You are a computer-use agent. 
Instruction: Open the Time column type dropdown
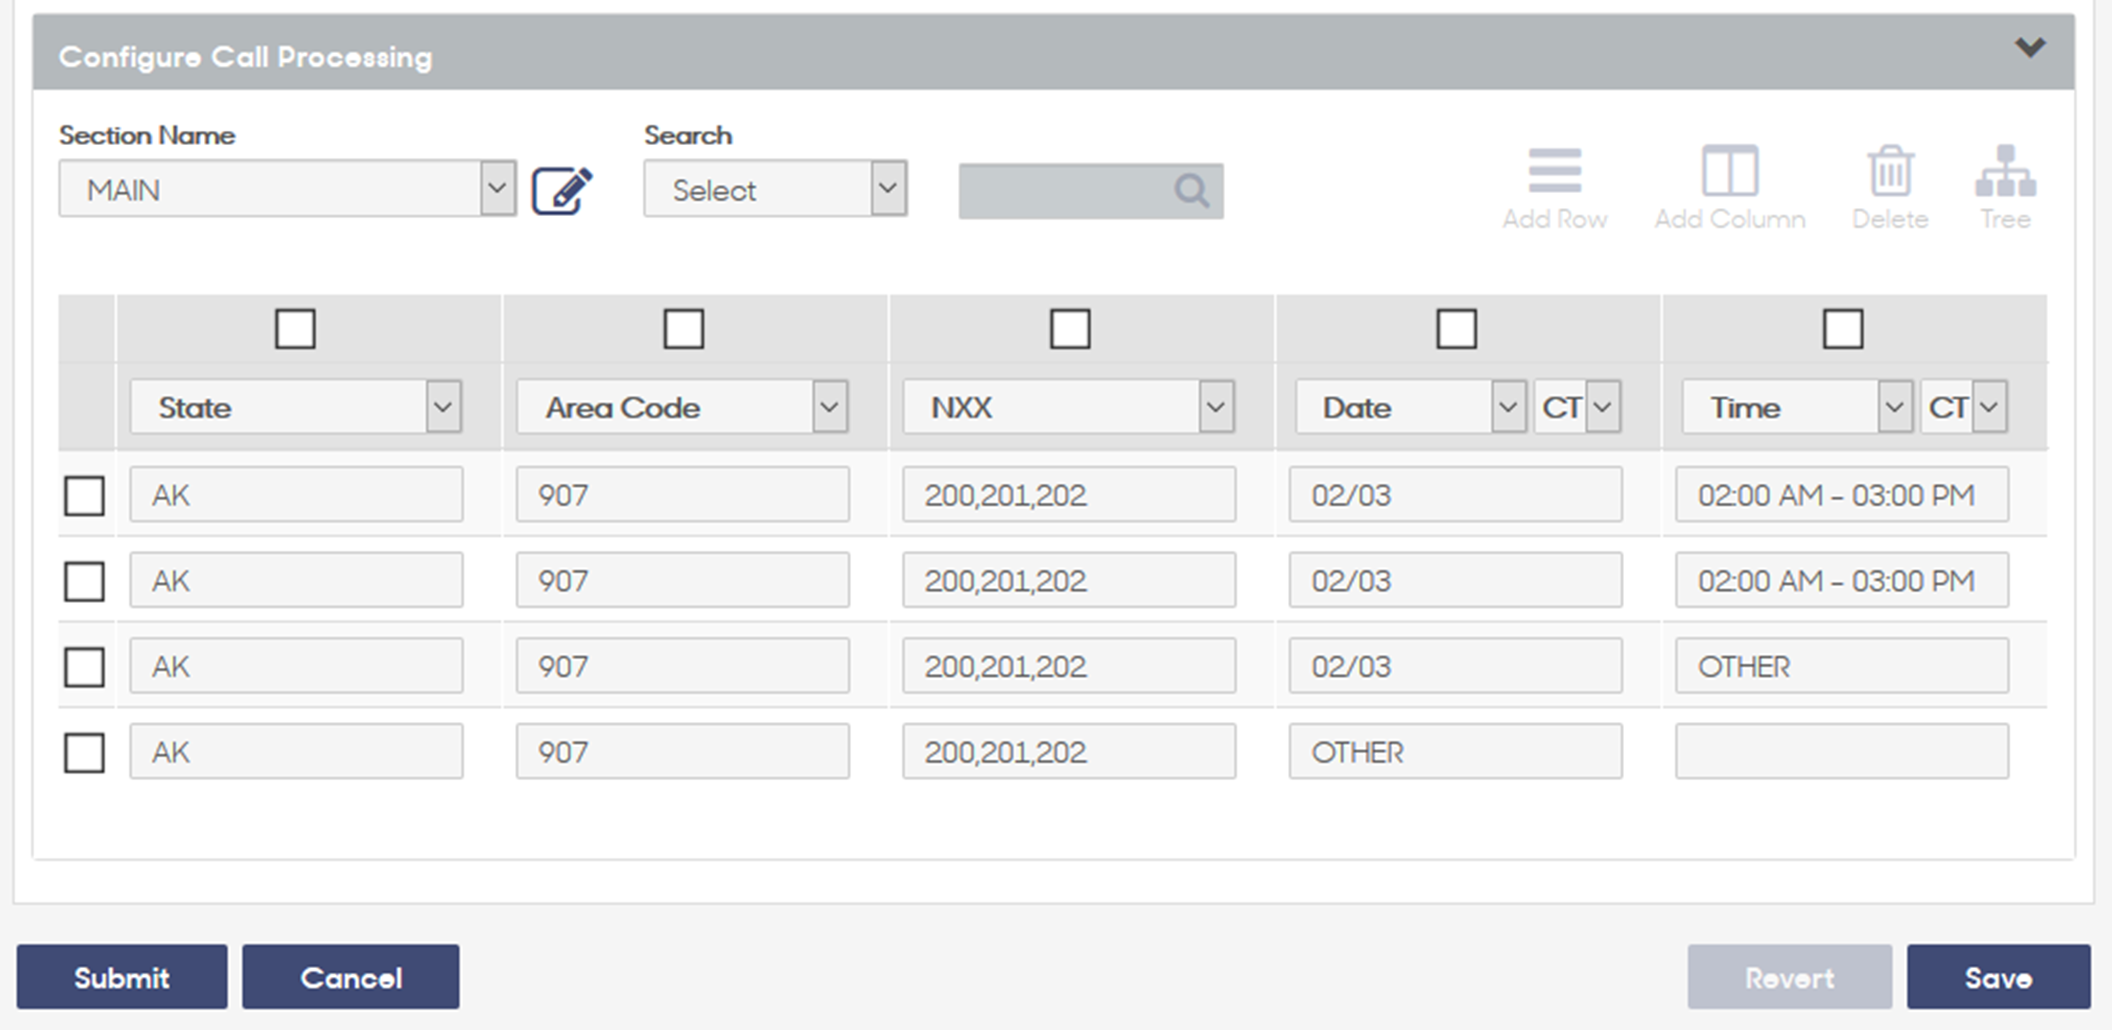pos(1798,407)
